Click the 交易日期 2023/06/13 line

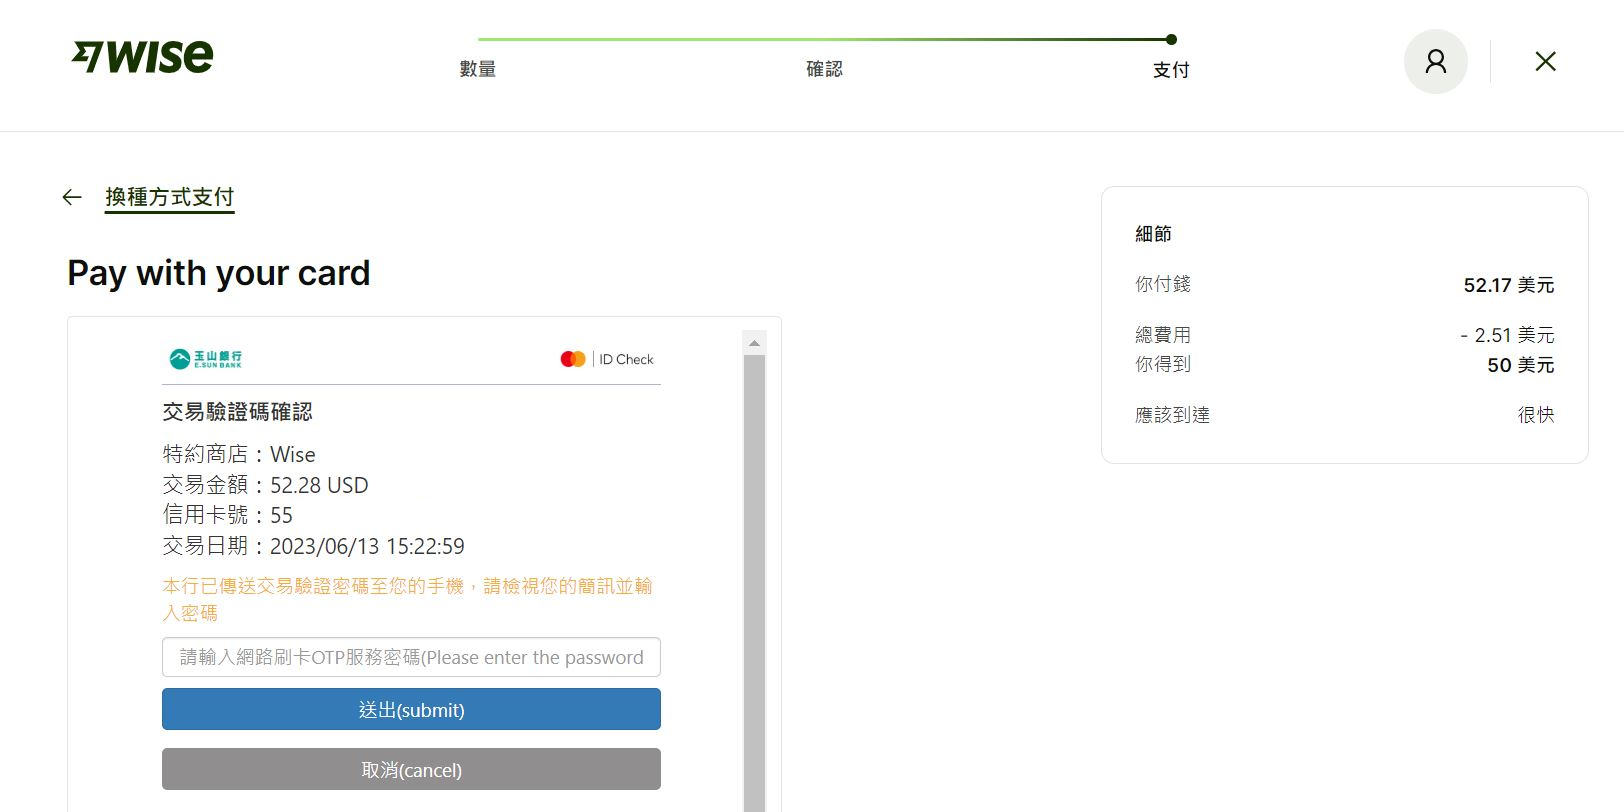click(313, 546)
